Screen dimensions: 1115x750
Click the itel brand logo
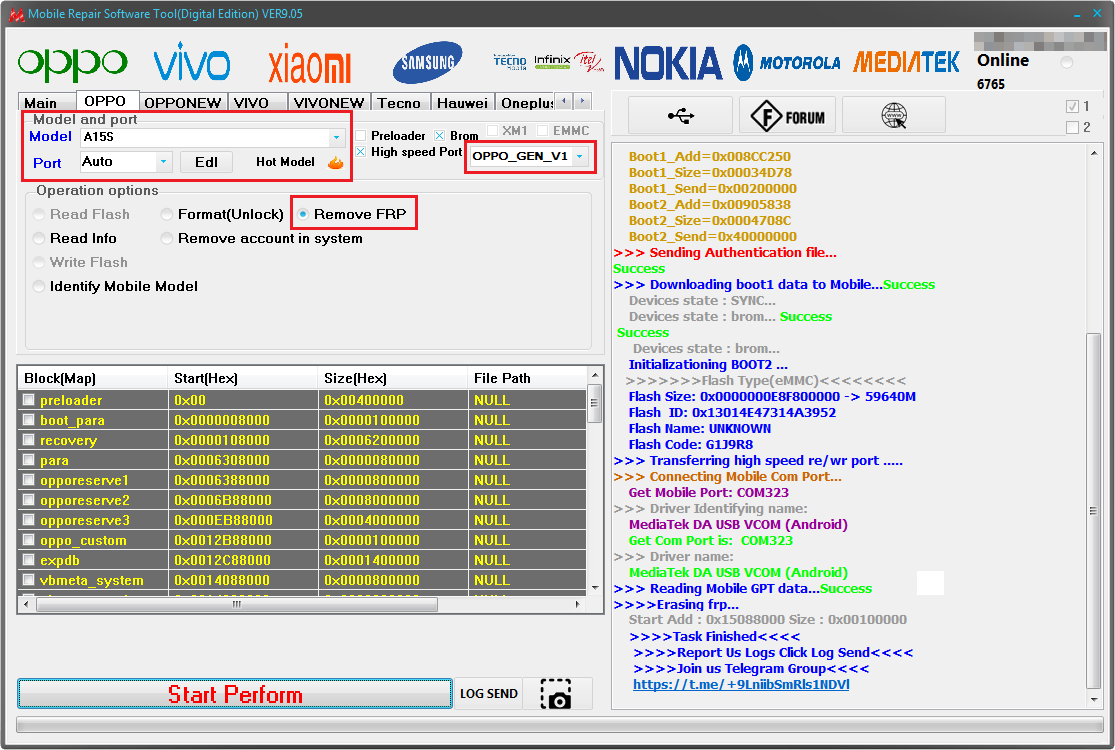589,62
